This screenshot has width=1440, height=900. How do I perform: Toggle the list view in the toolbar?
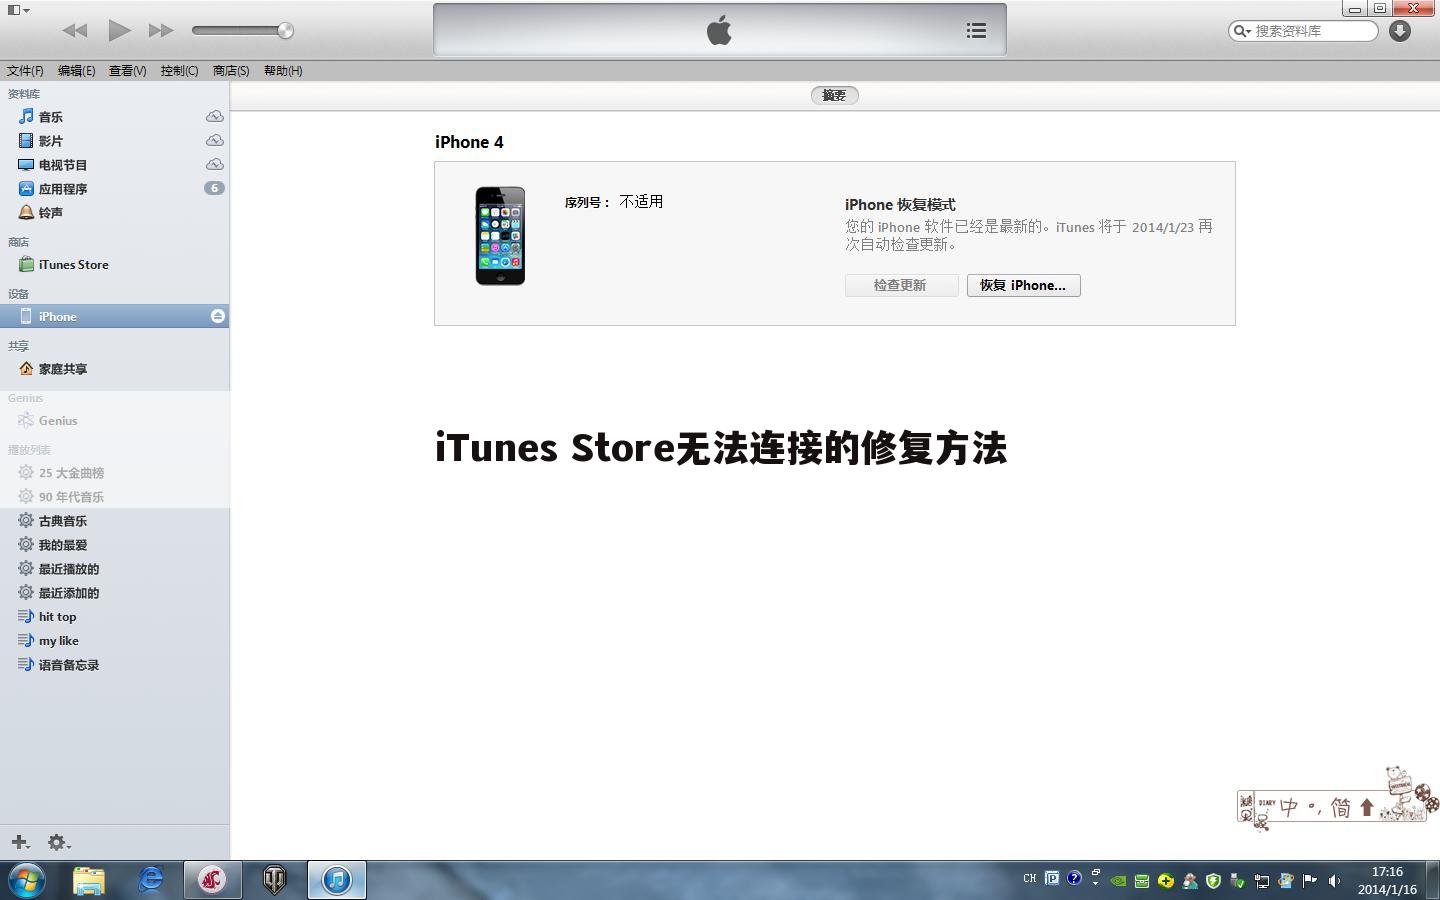pos(975,30)
